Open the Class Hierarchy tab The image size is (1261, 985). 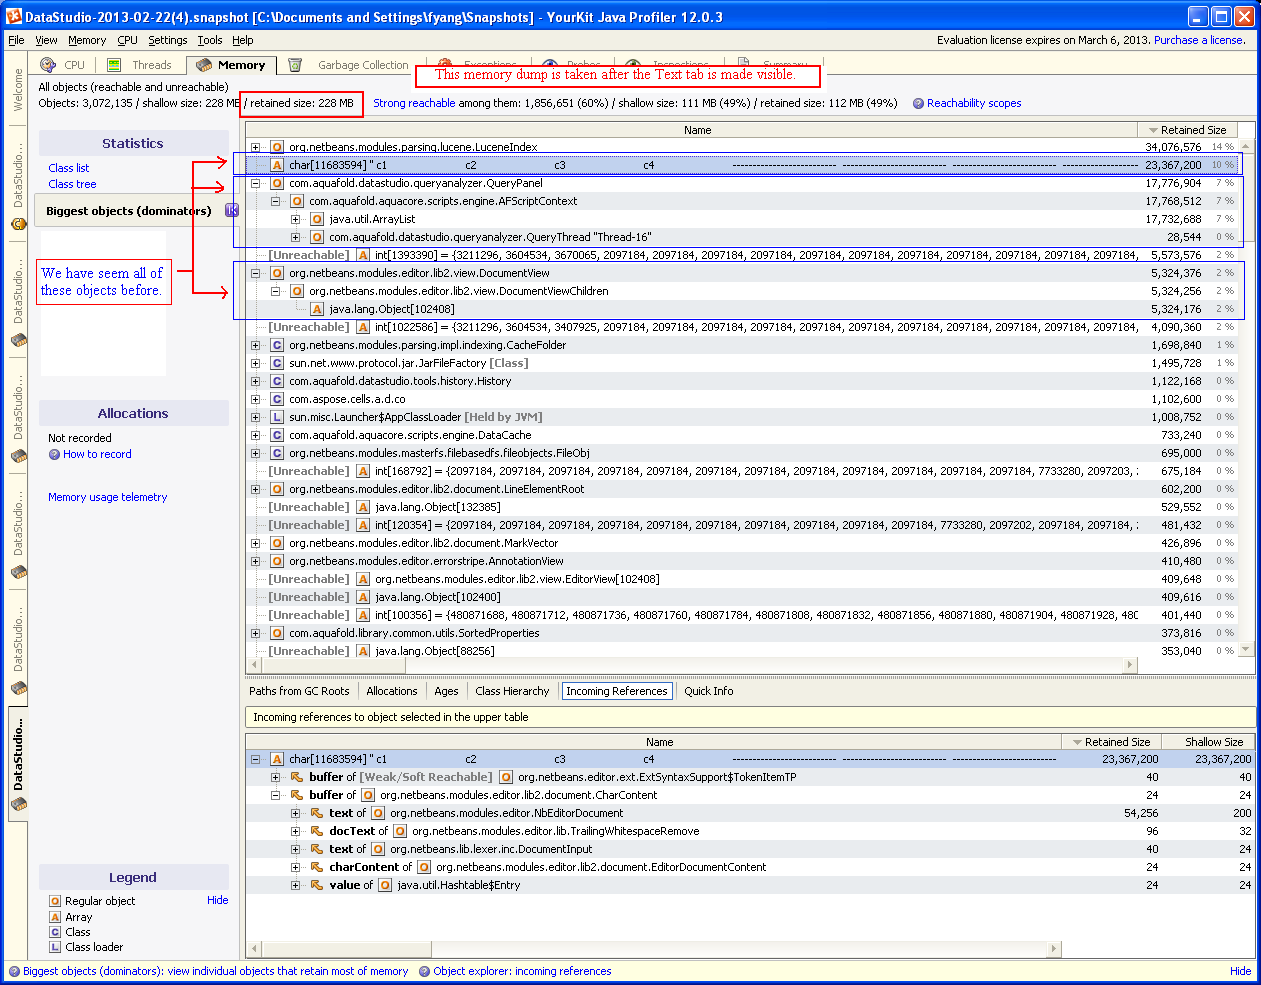pos(512,691)
